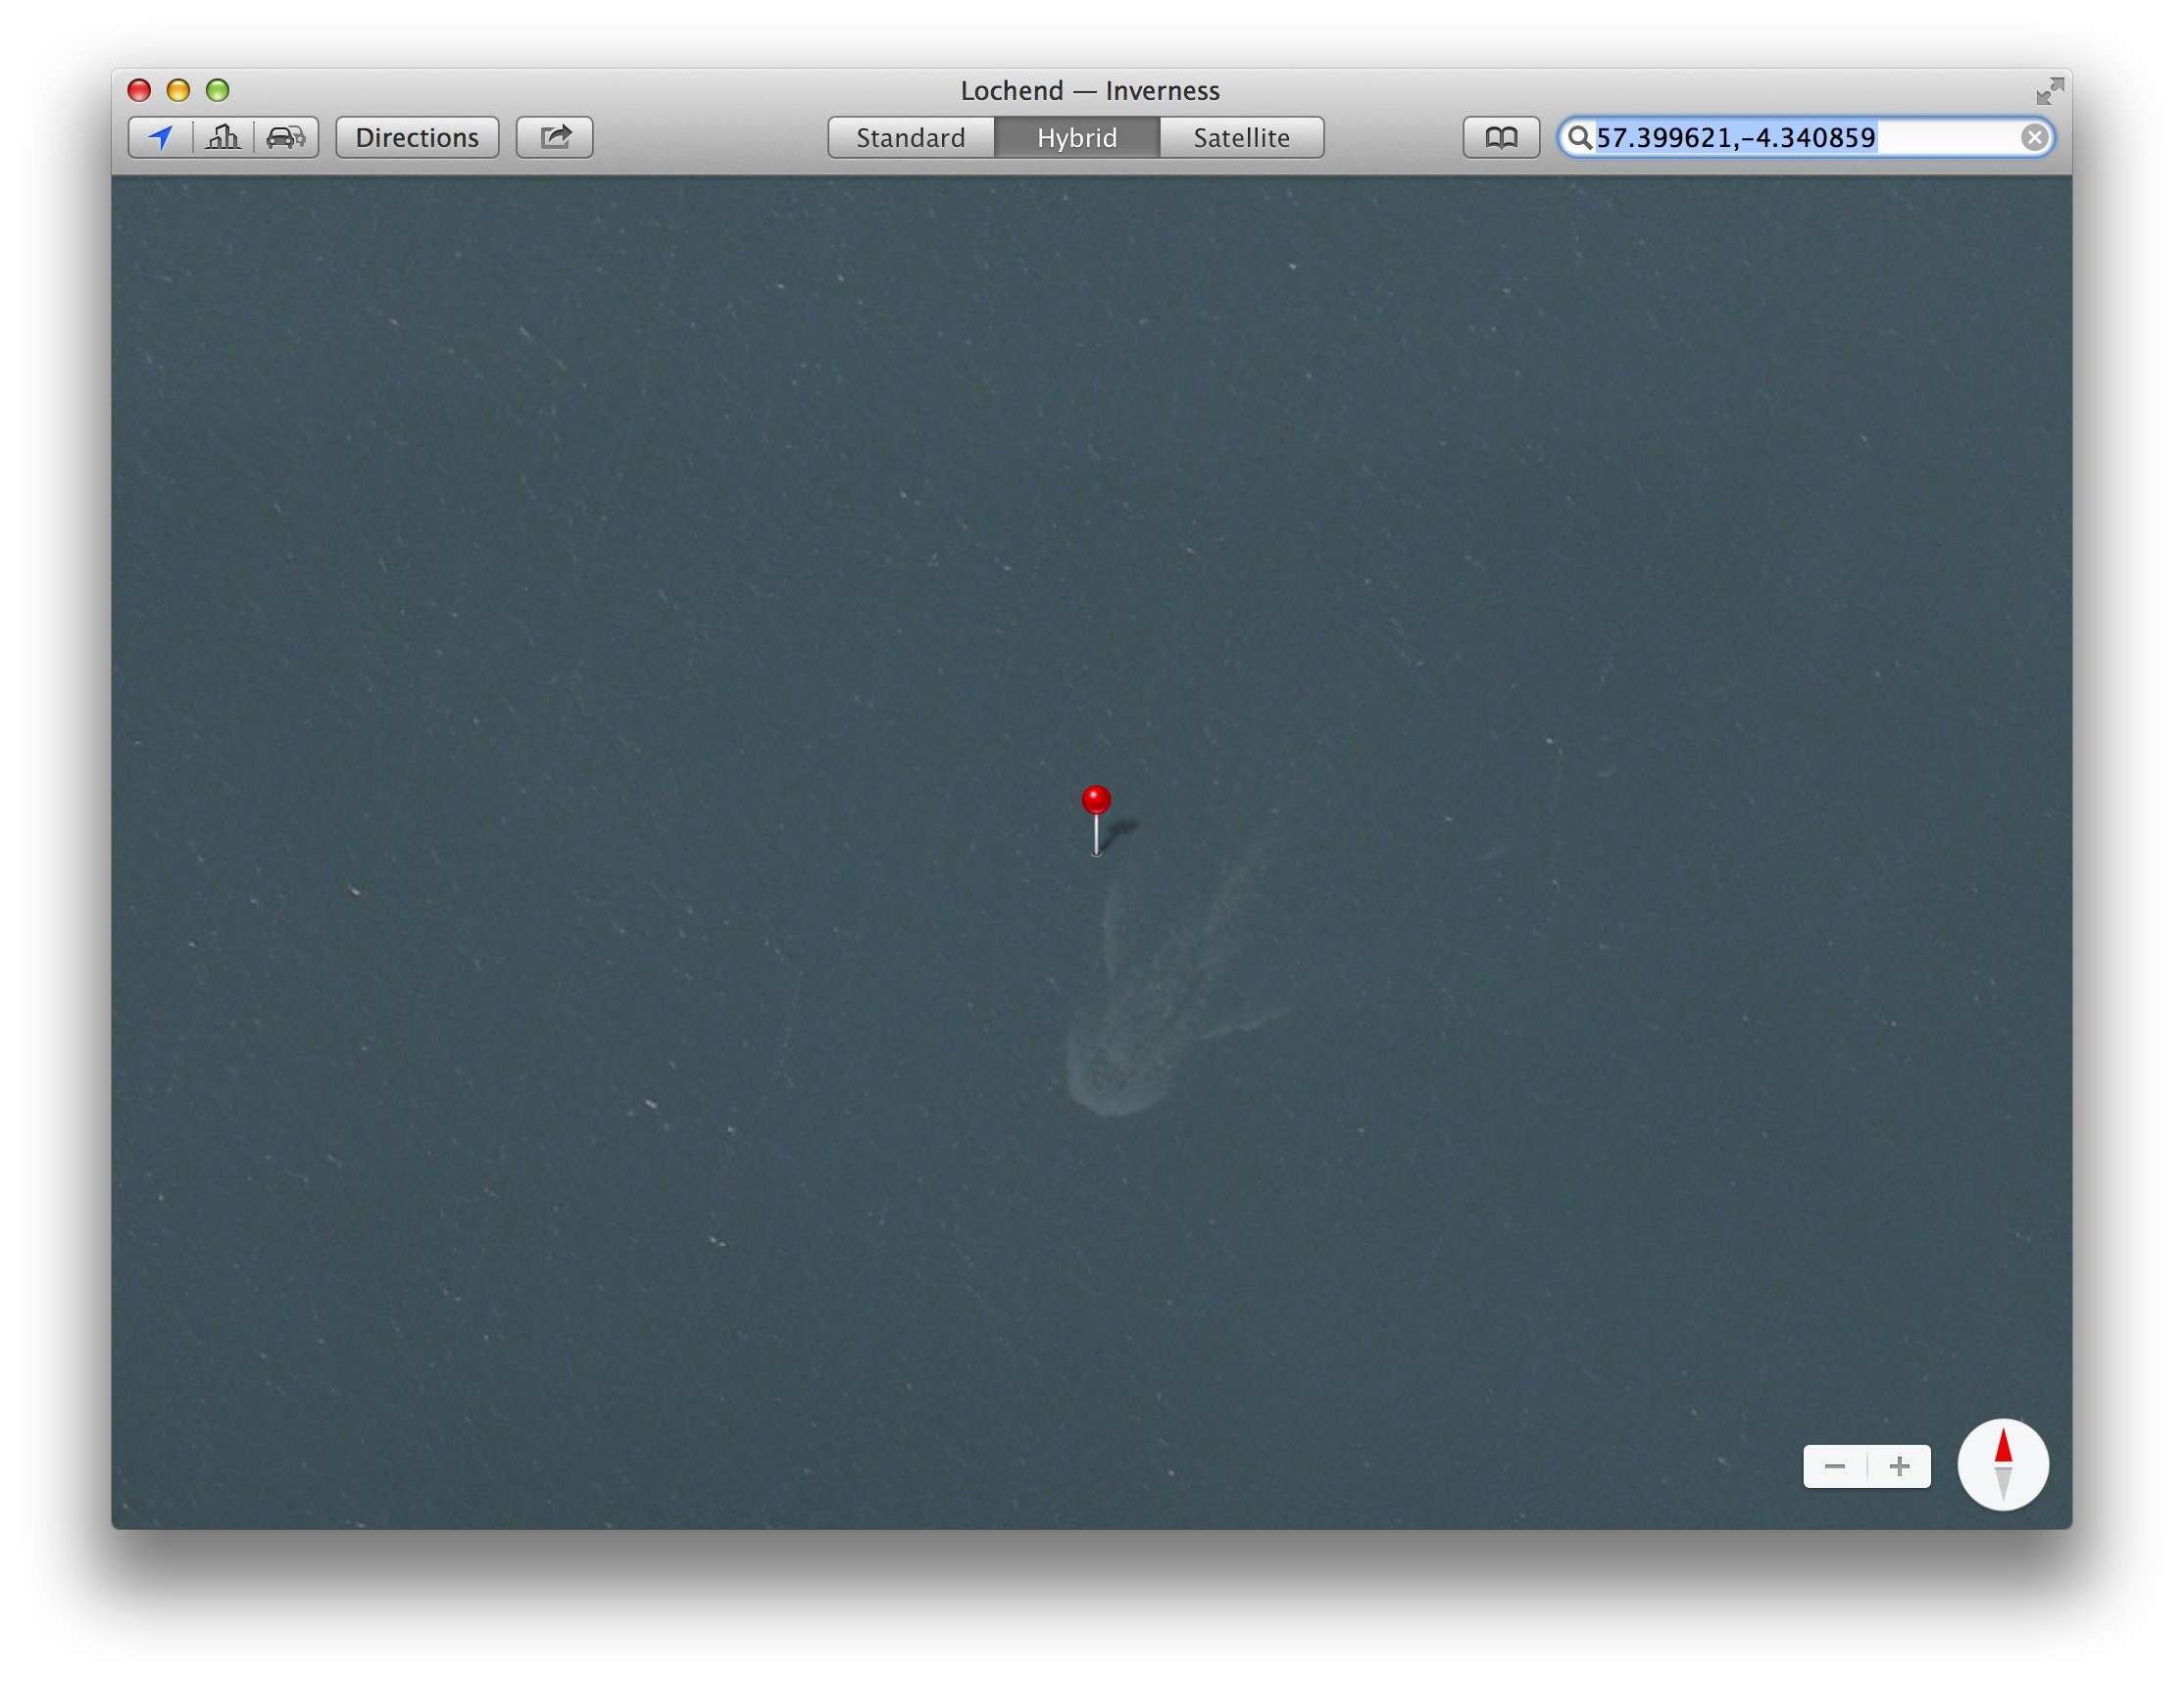This screenshot has height=1684, width=2184.
Task: Show current location with the arrow icon
Action: coord(163,137)
